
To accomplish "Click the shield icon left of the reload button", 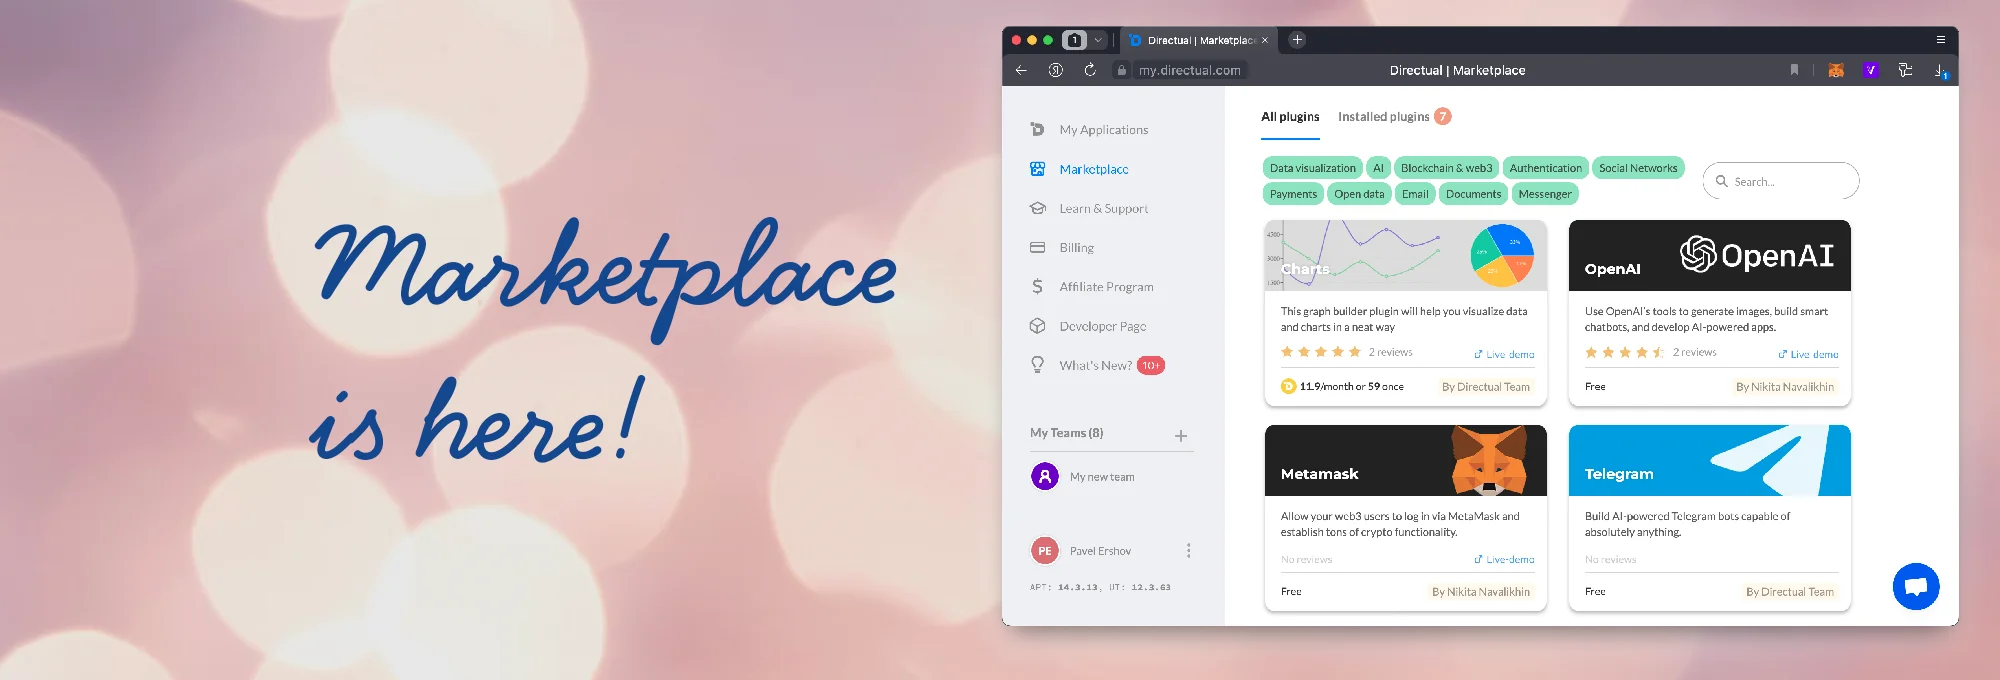I will tap(1055, 70).
